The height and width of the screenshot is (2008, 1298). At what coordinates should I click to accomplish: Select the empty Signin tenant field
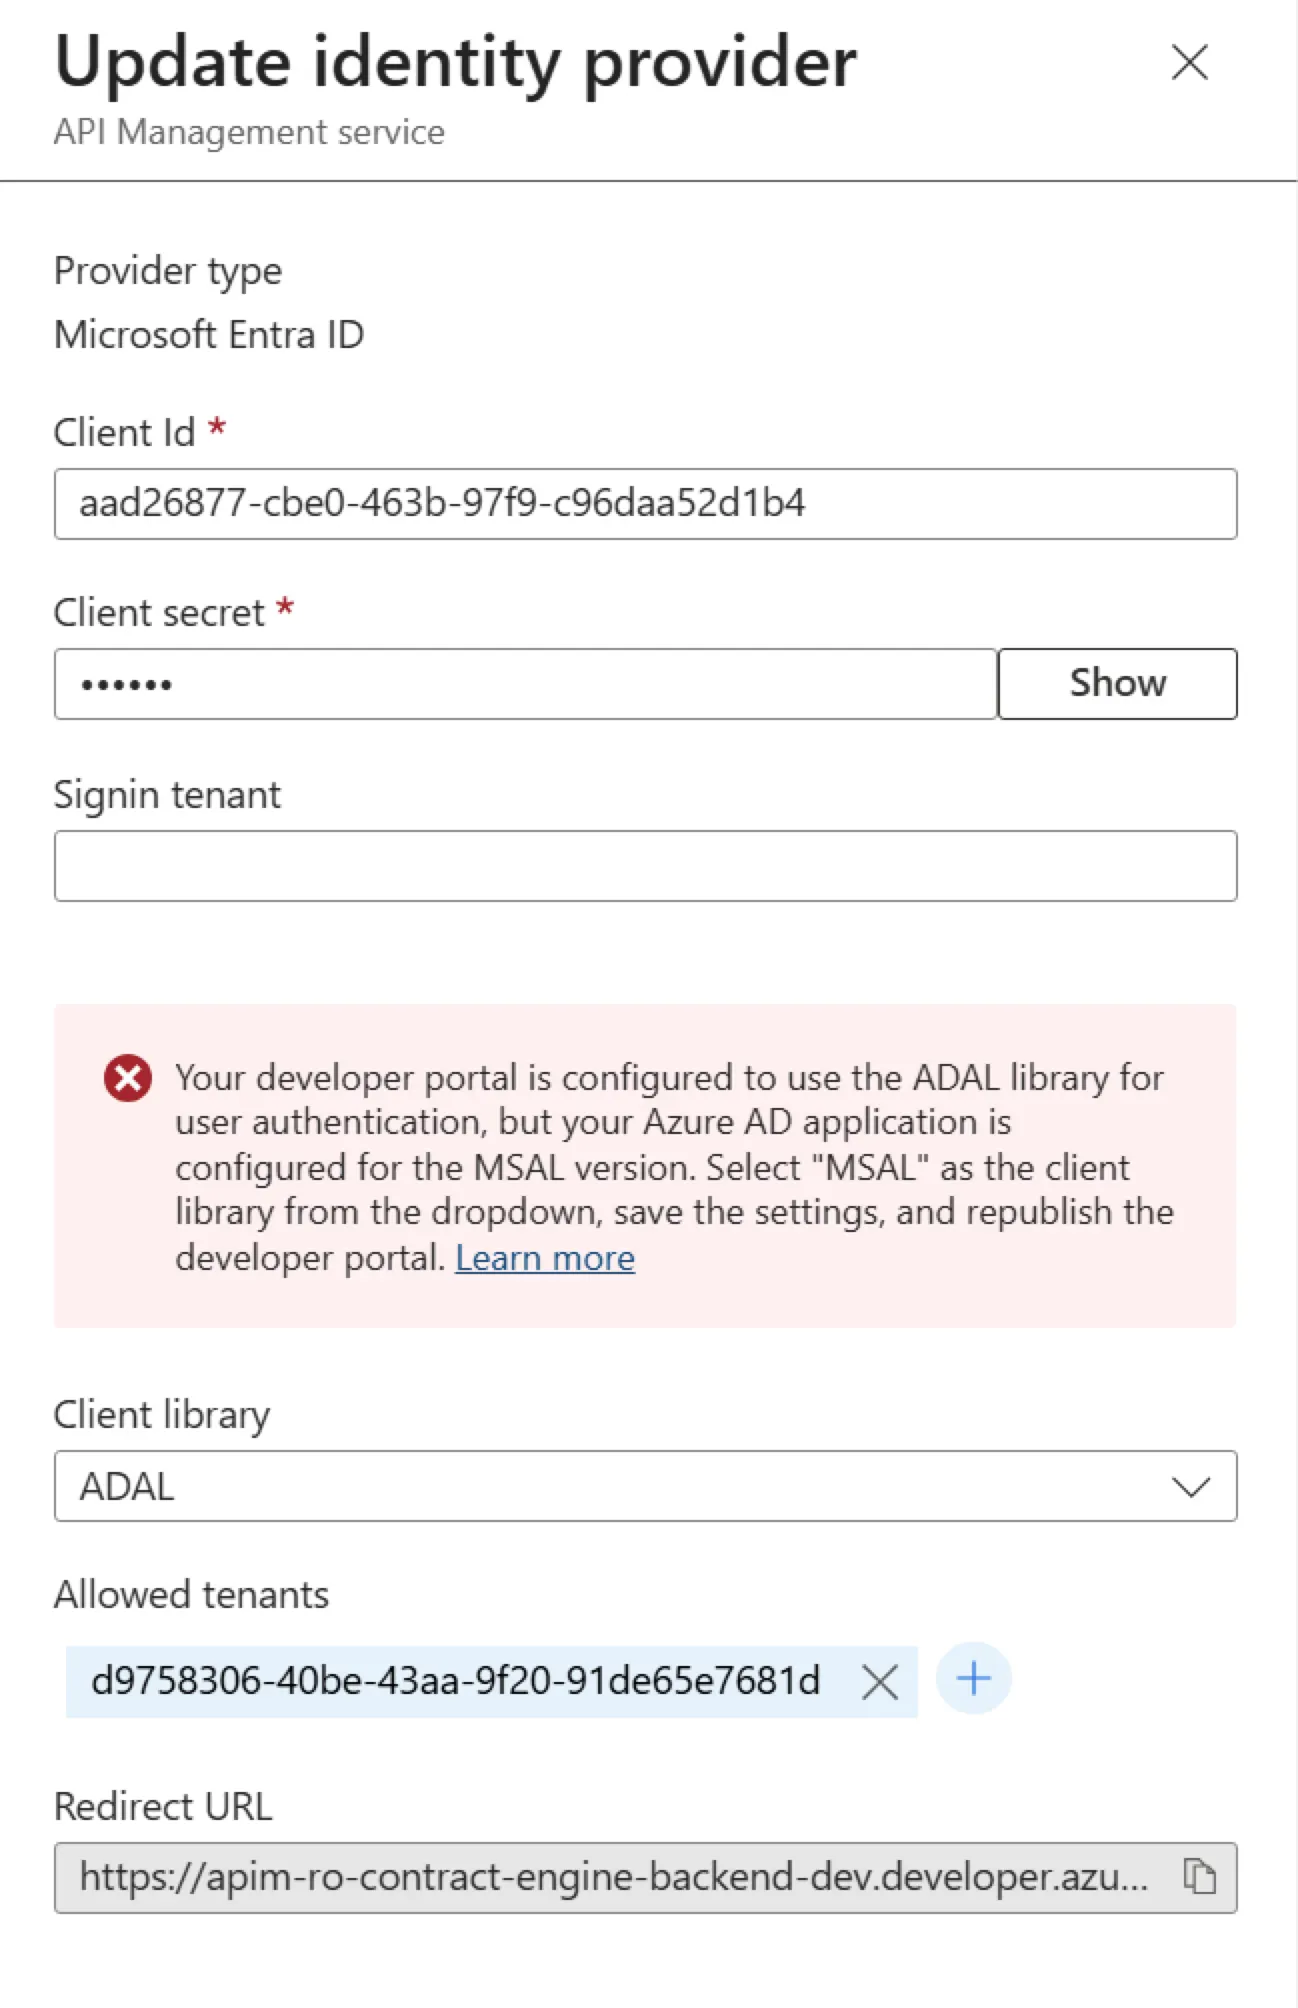pos(645,866)
